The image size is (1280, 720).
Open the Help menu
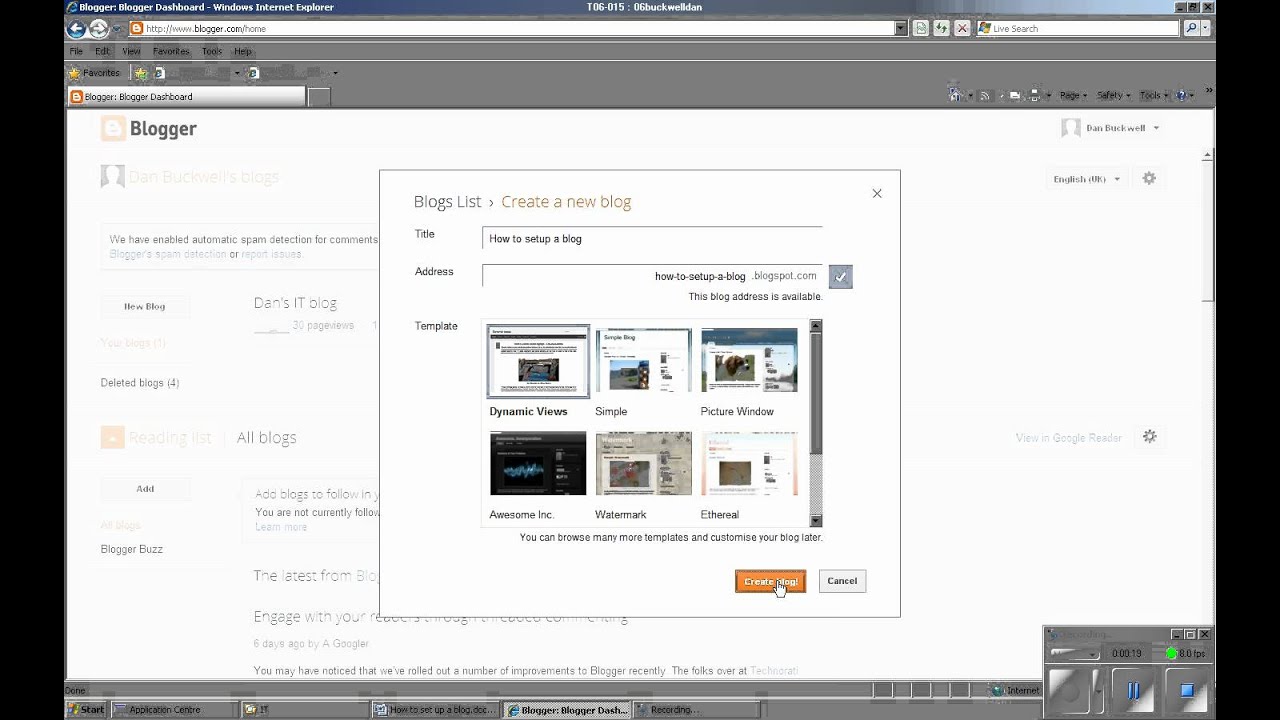coord(243,51)
